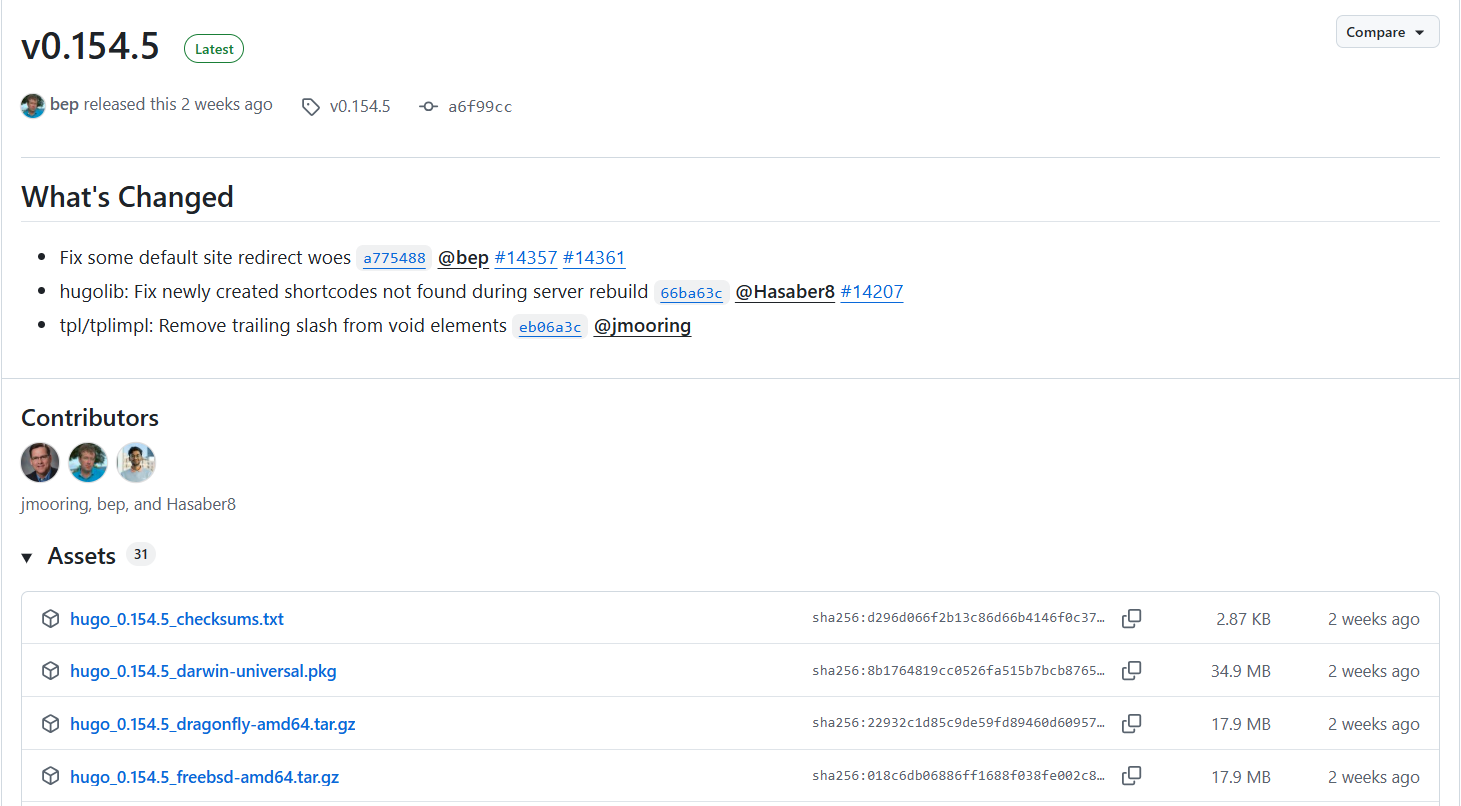Open Hasaber8's contributor avatar
The image size is (1461, 806).
tap(136, 463)
